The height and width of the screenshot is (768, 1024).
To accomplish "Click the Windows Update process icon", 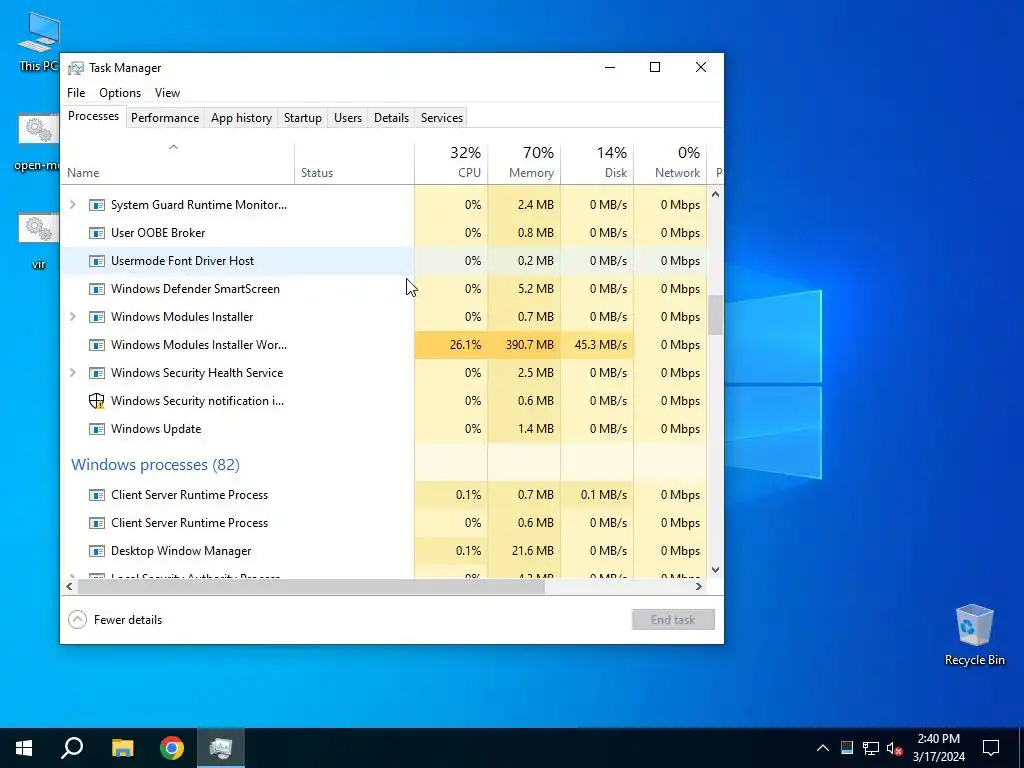I will click(x=97, y=429).
